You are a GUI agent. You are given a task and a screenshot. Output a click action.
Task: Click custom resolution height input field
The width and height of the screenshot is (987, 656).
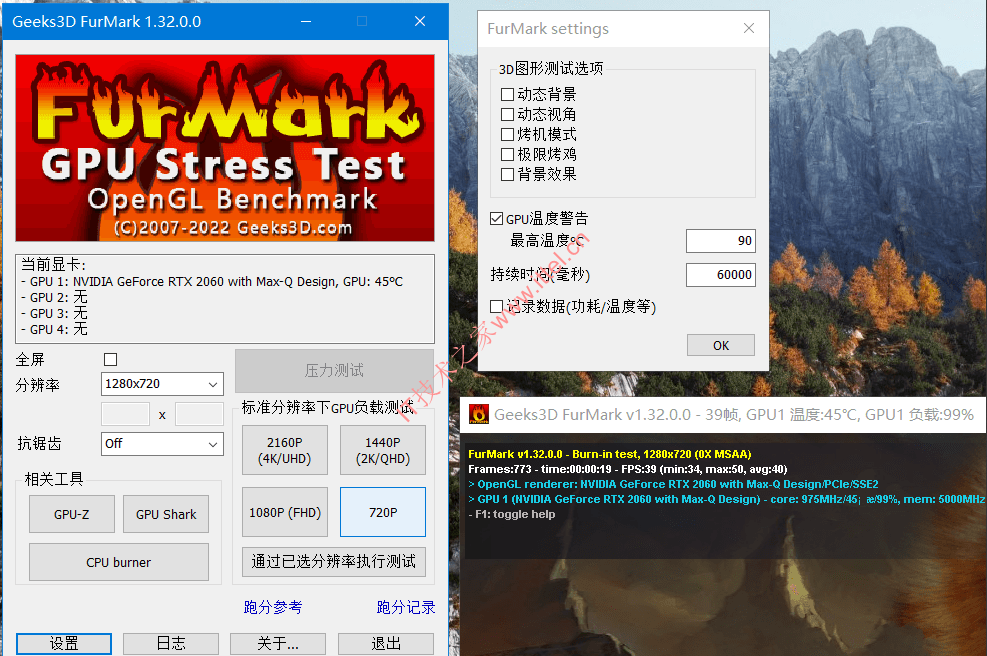point(200,414)
